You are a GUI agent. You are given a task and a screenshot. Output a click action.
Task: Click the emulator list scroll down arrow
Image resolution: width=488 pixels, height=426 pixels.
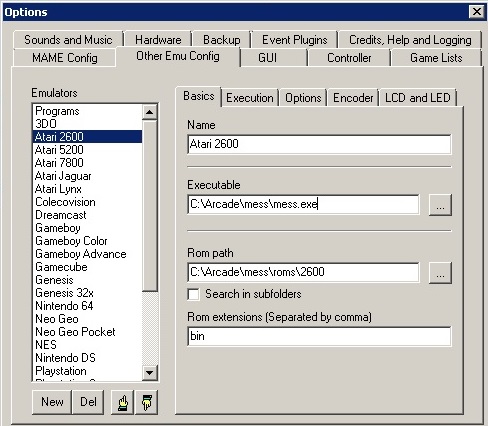click(x=150, y=373)
